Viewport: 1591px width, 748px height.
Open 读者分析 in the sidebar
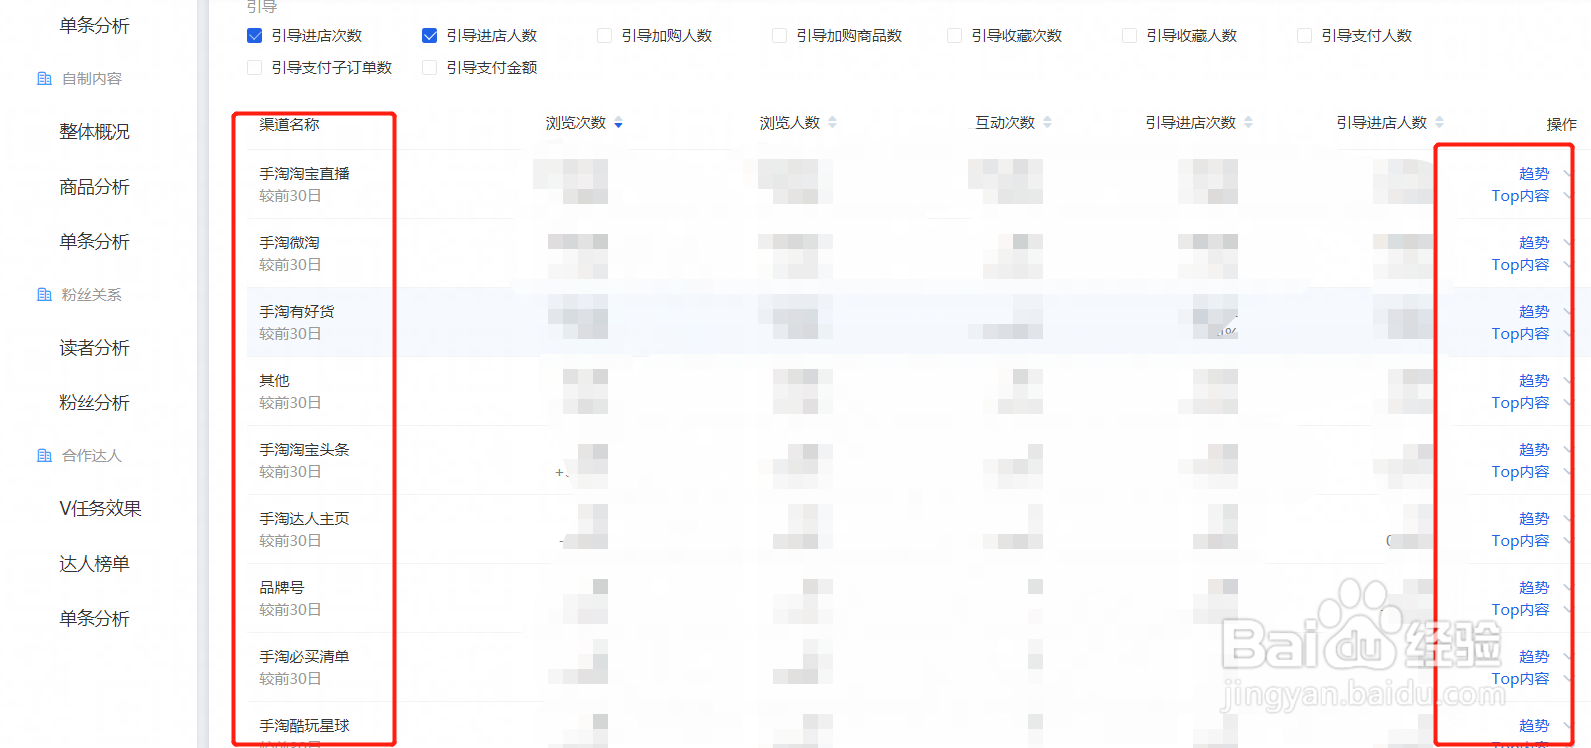95,348
